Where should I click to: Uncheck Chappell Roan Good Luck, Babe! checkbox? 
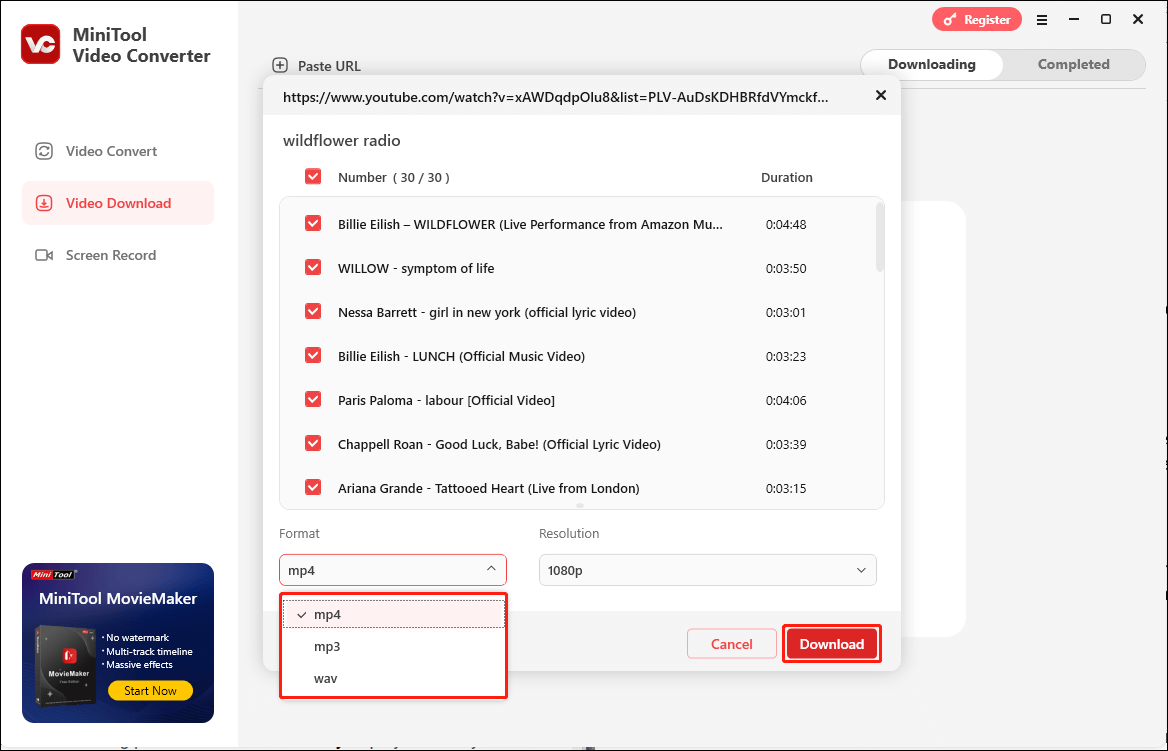point(313,443)
